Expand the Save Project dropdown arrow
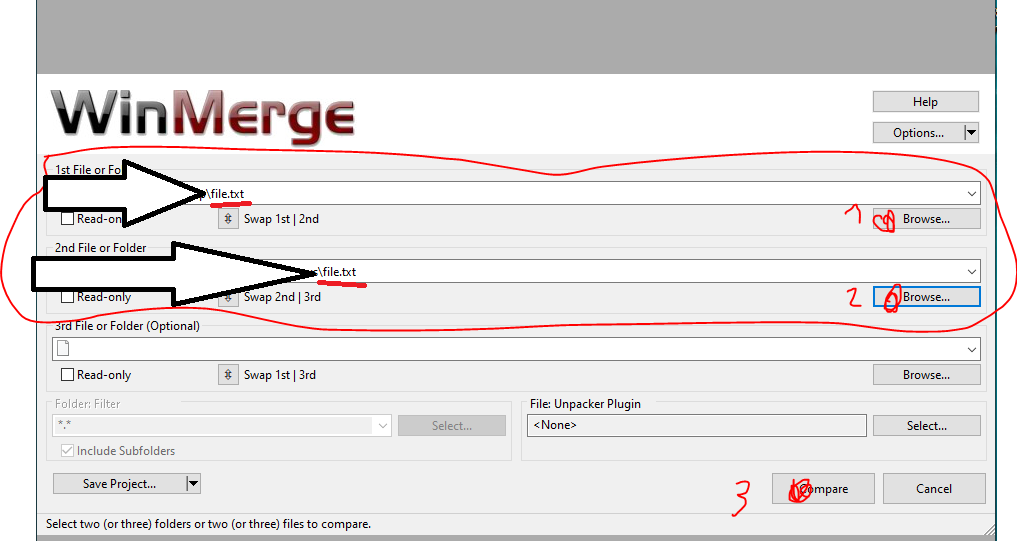This screenshot has height=541, width=1017. pyautogui.click(x=193, y=483)
